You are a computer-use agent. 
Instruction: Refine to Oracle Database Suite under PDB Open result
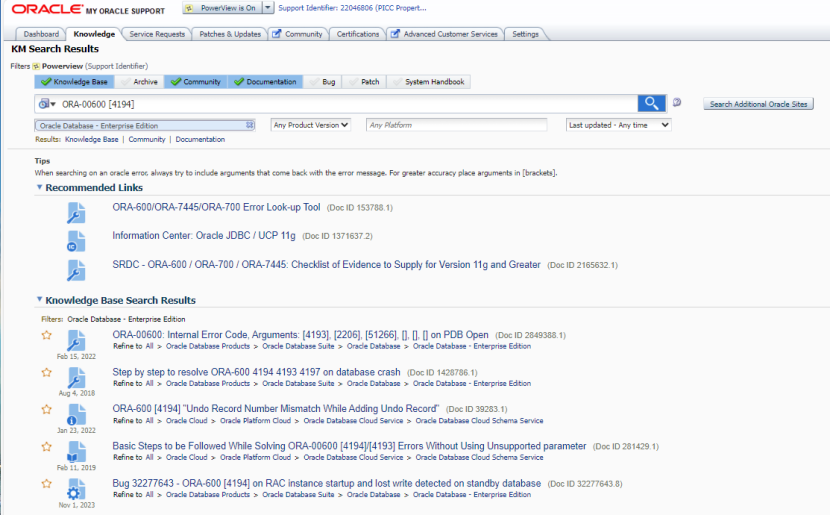coord(298,346)
